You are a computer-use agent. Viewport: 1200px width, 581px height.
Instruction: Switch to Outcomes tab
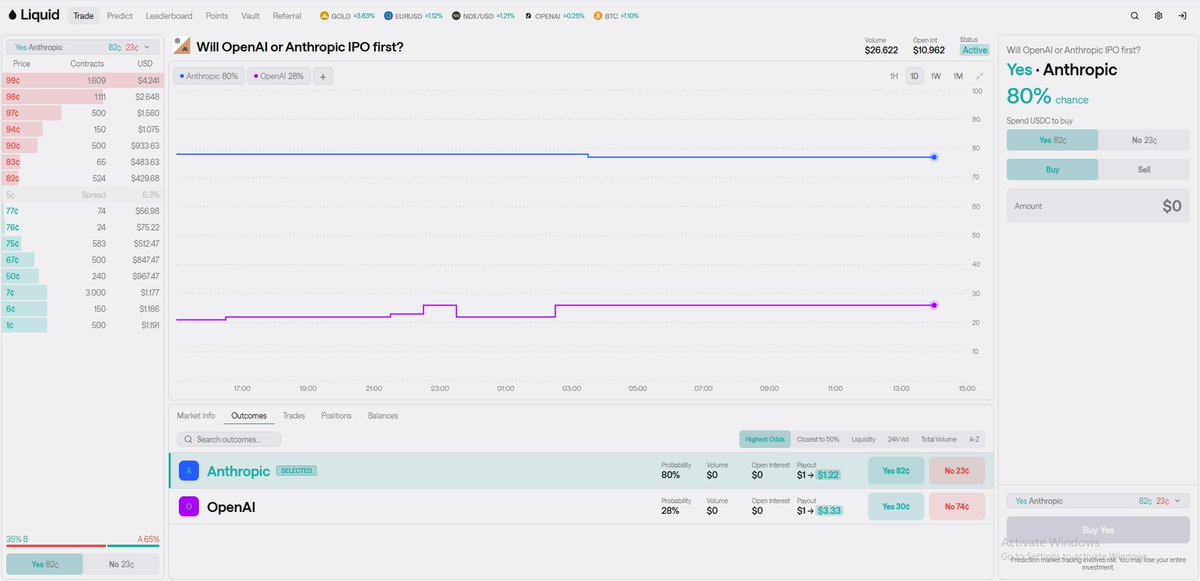pos(249,415)
